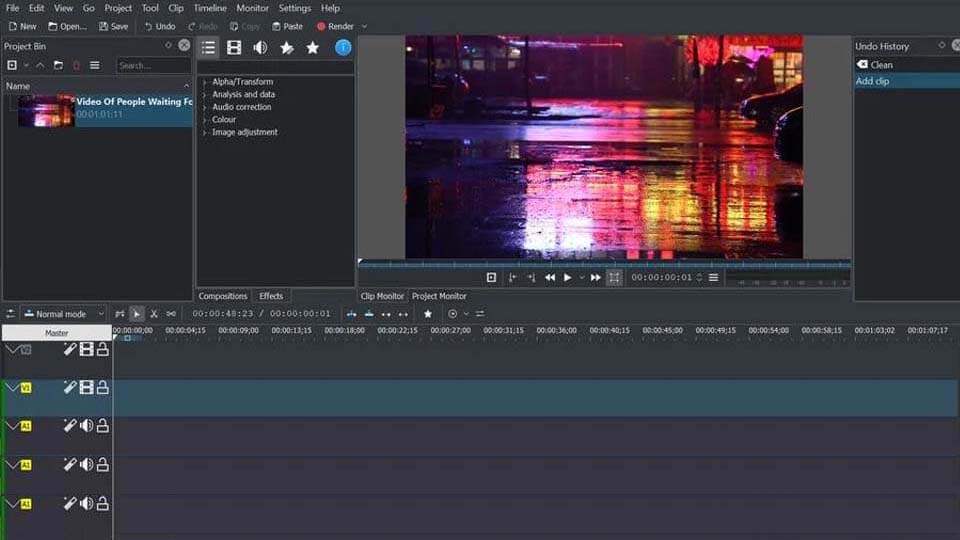Viewport: 960px width, 540px height.
Task: Click the monitor timecode stepper arrows
Action: (x=699, y=277)
